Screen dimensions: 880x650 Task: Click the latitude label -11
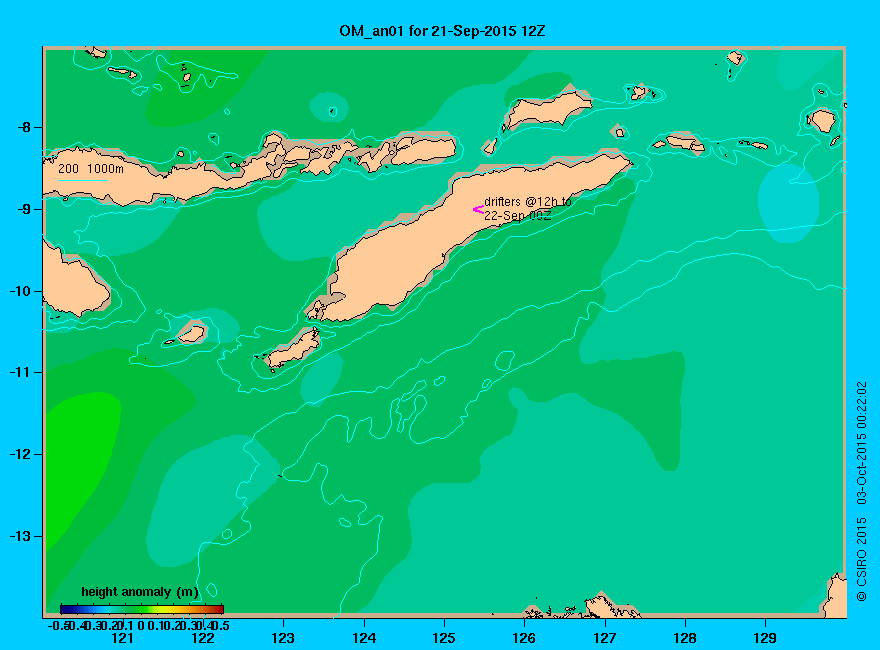pyautogui.click(x=20, y=372)
